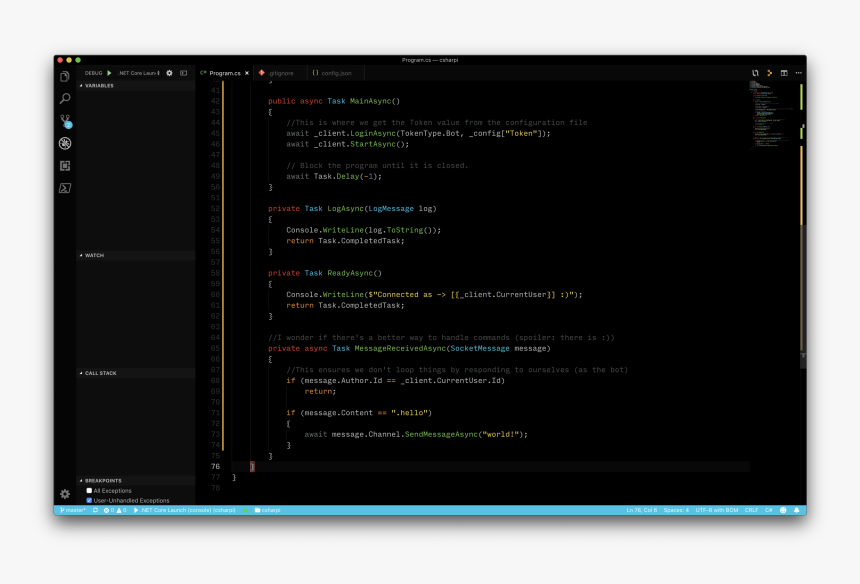Switch to the Program.cs tab
The height and width of the screenshot is (584, 860).
point(224,73)
